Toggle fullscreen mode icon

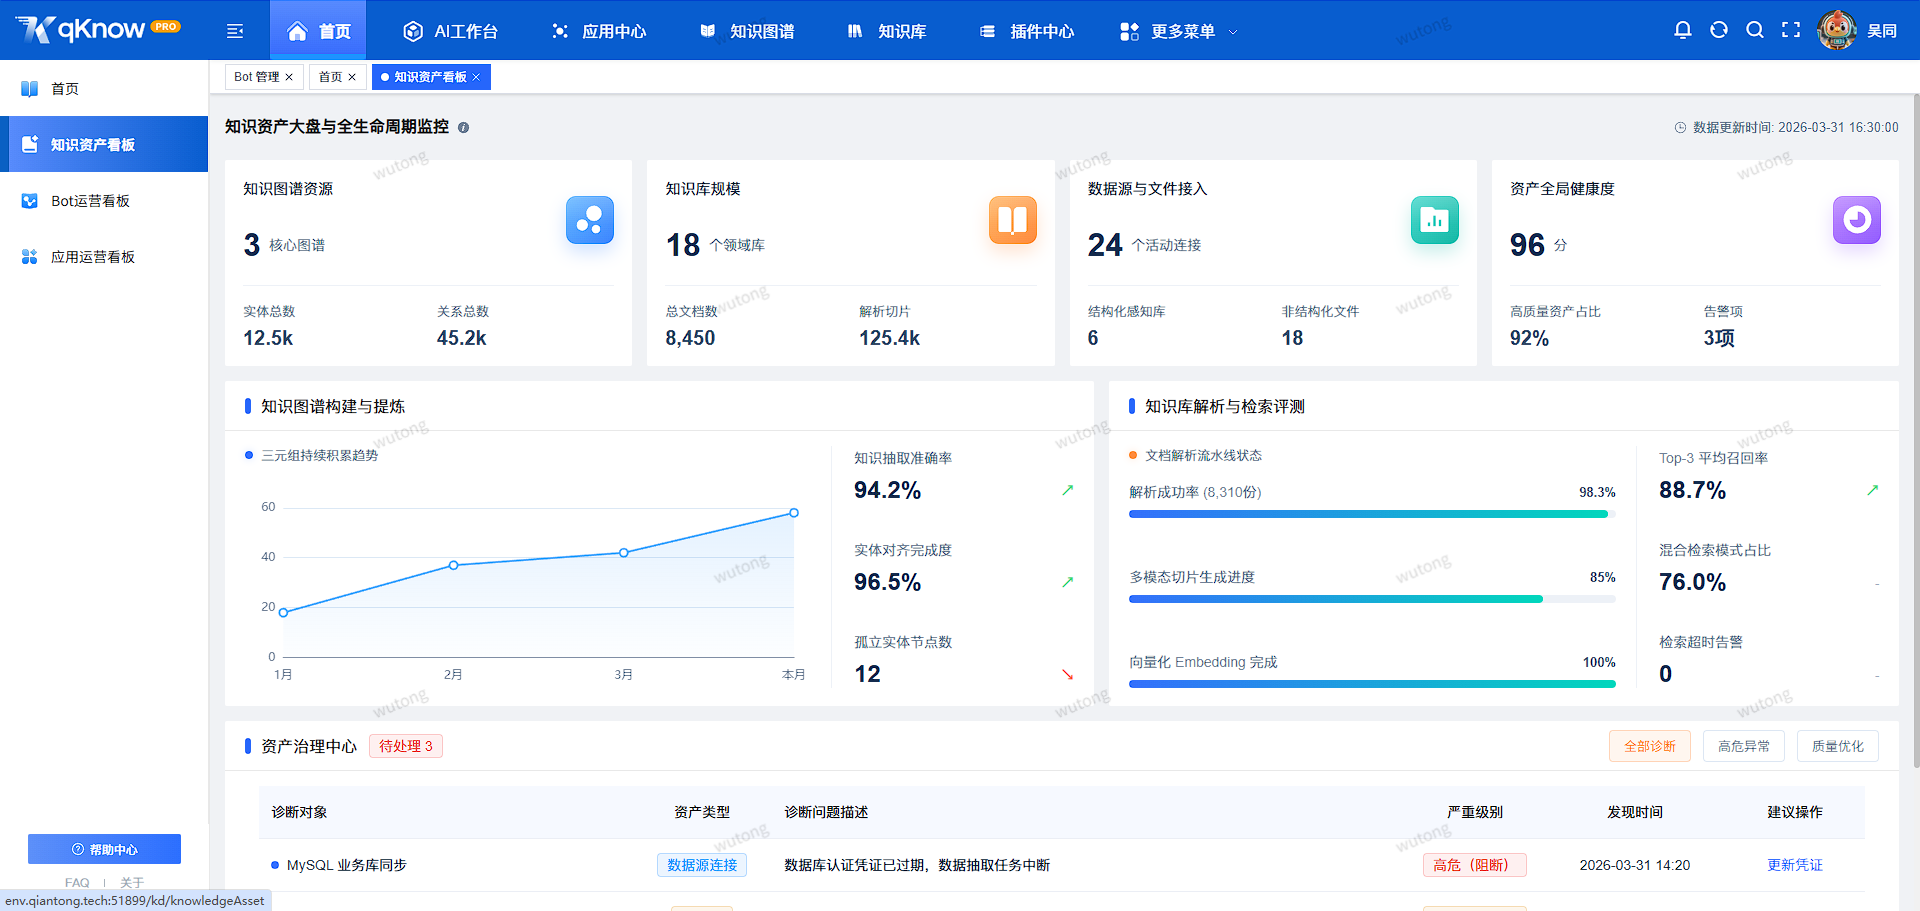tap(1791, 30)
